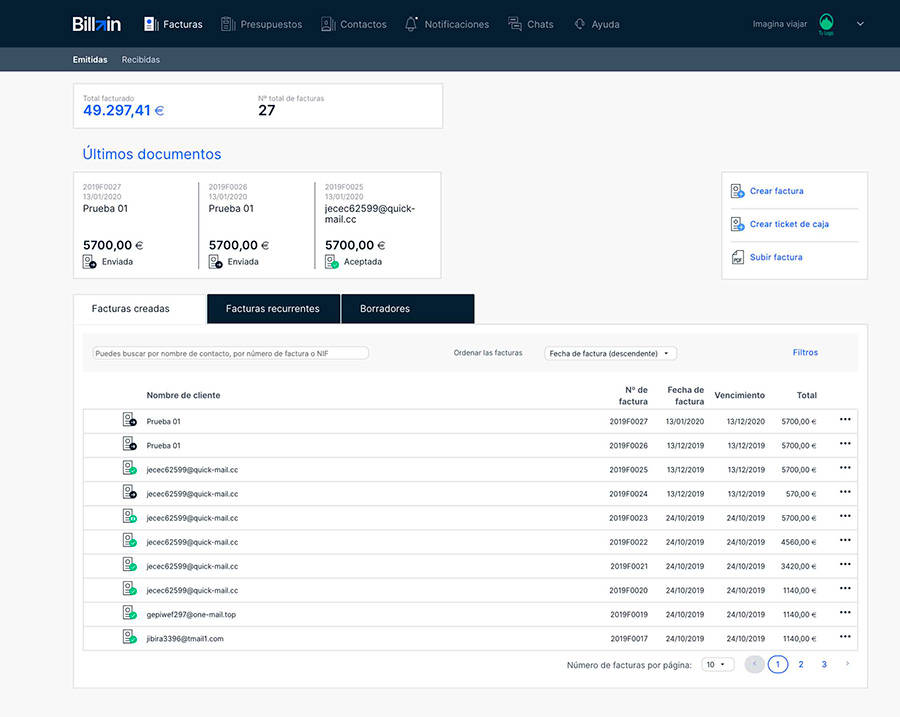This screenshot has height=717, width=900.
Task: Open the Fecha de factura (descendente) sort dropdown
Action: click(x=611, y=353)
